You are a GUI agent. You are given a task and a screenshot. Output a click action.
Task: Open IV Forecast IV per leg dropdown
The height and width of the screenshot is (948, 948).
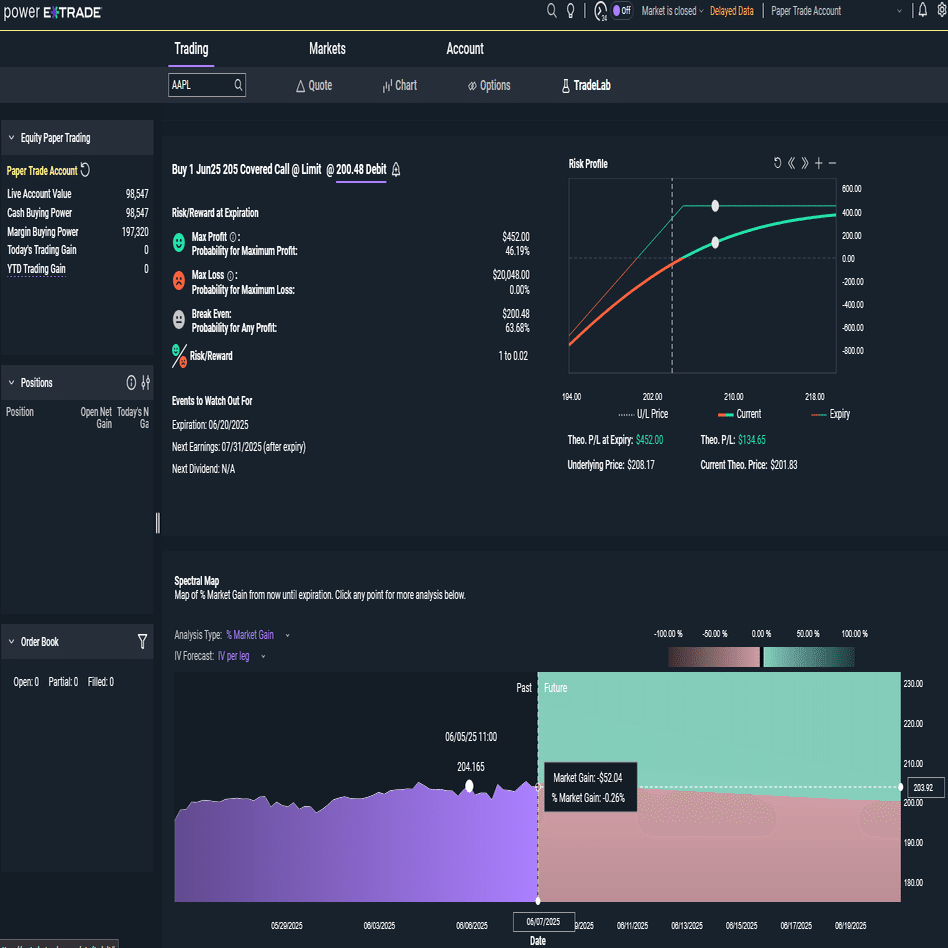241,656
